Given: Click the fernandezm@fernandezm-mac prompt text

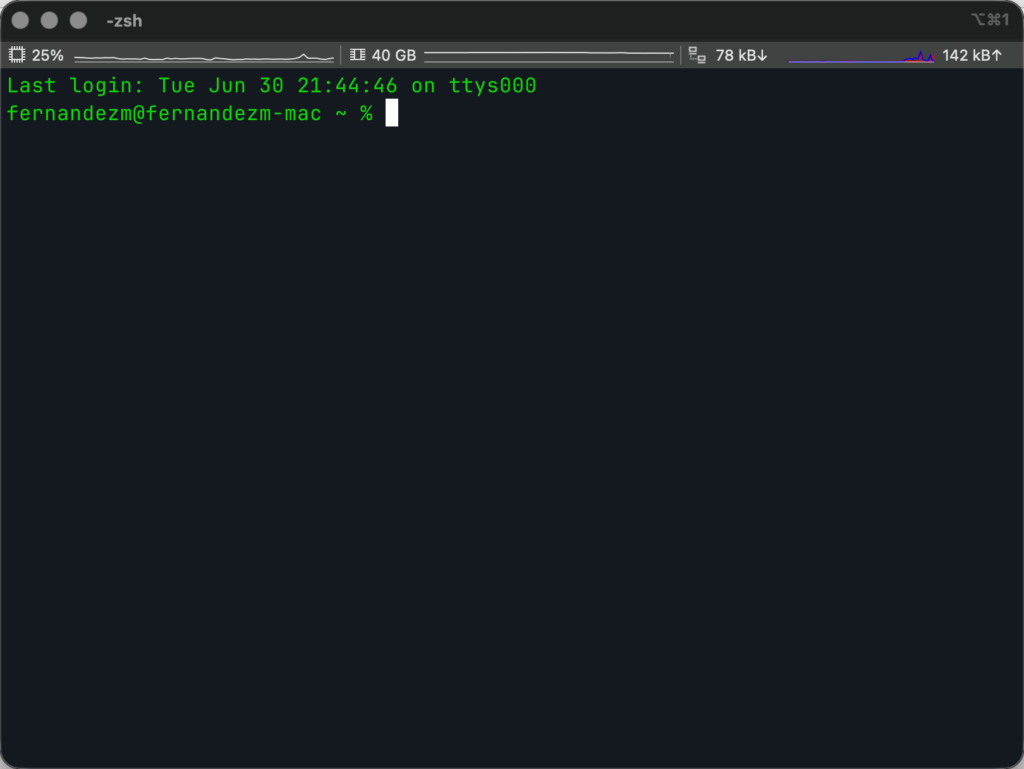Looking at the screenshot, I should [x=164, y=114].
